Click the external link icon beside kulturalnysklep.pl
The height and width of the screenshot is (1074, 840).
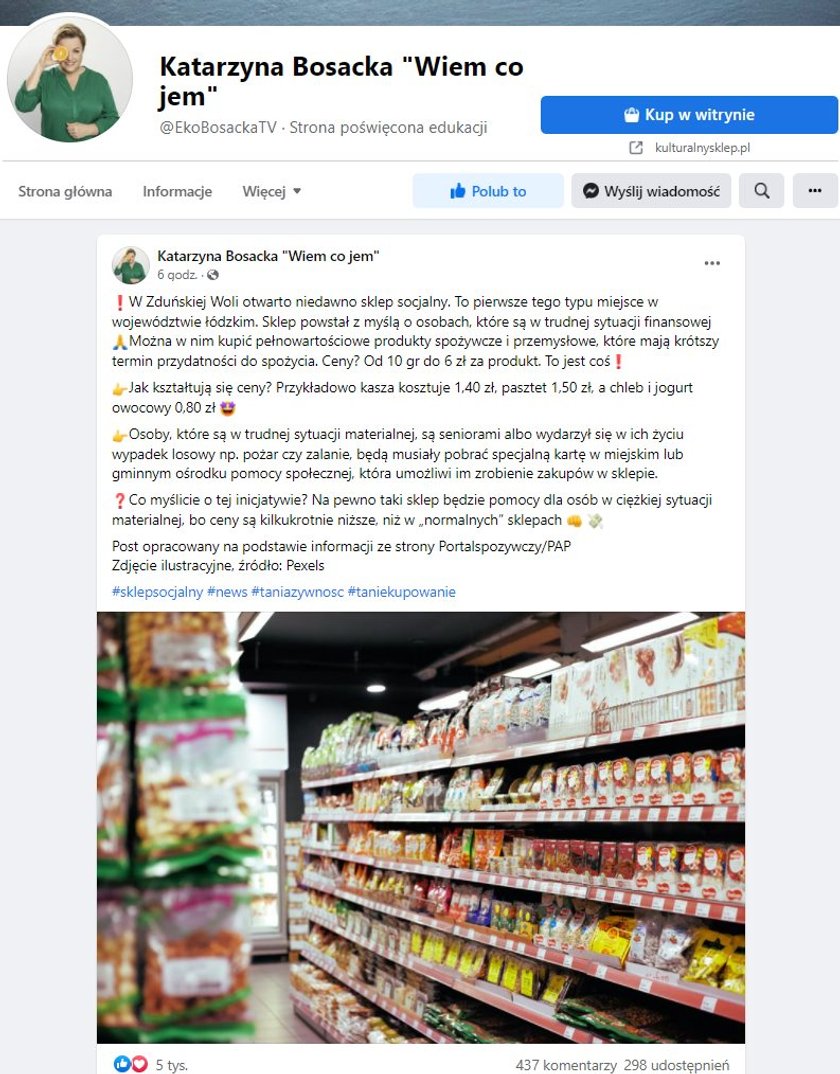tap(636, 147)
